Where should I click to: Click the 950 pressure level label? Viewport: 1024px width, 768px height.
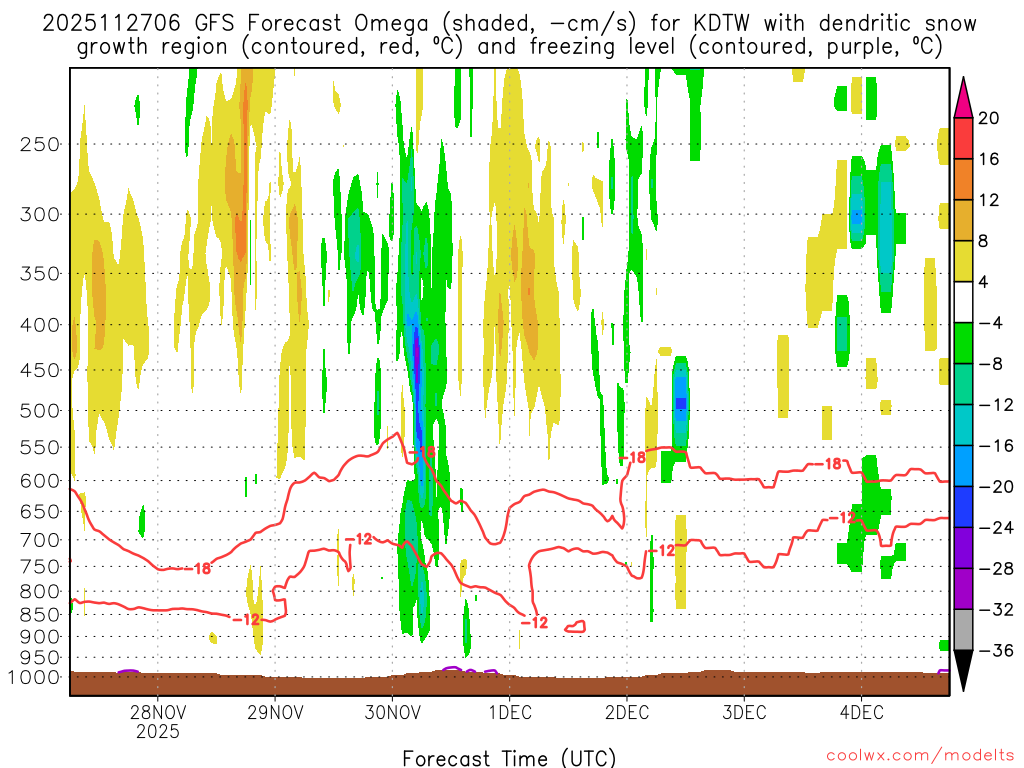point(40,658)
